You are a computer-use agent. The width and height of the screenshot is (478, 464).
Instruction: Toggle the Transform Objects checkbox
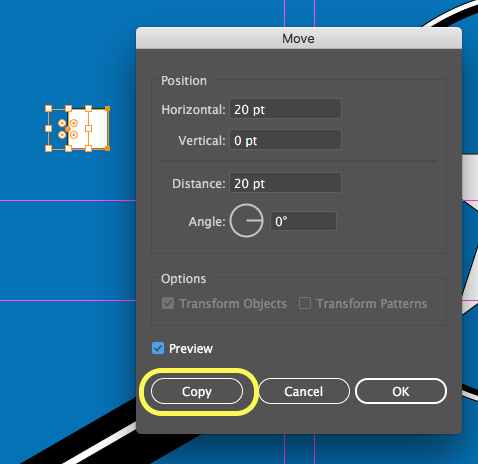coord(168,303)
